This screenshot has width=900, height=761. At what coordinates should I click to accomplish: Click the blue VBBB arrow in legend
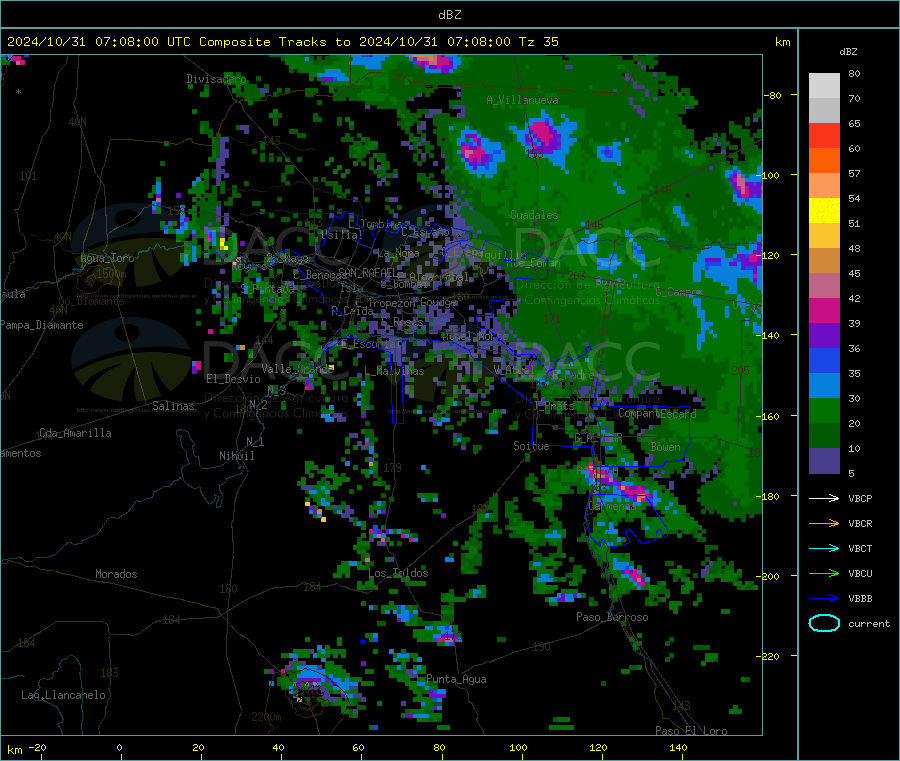(824, 599)
